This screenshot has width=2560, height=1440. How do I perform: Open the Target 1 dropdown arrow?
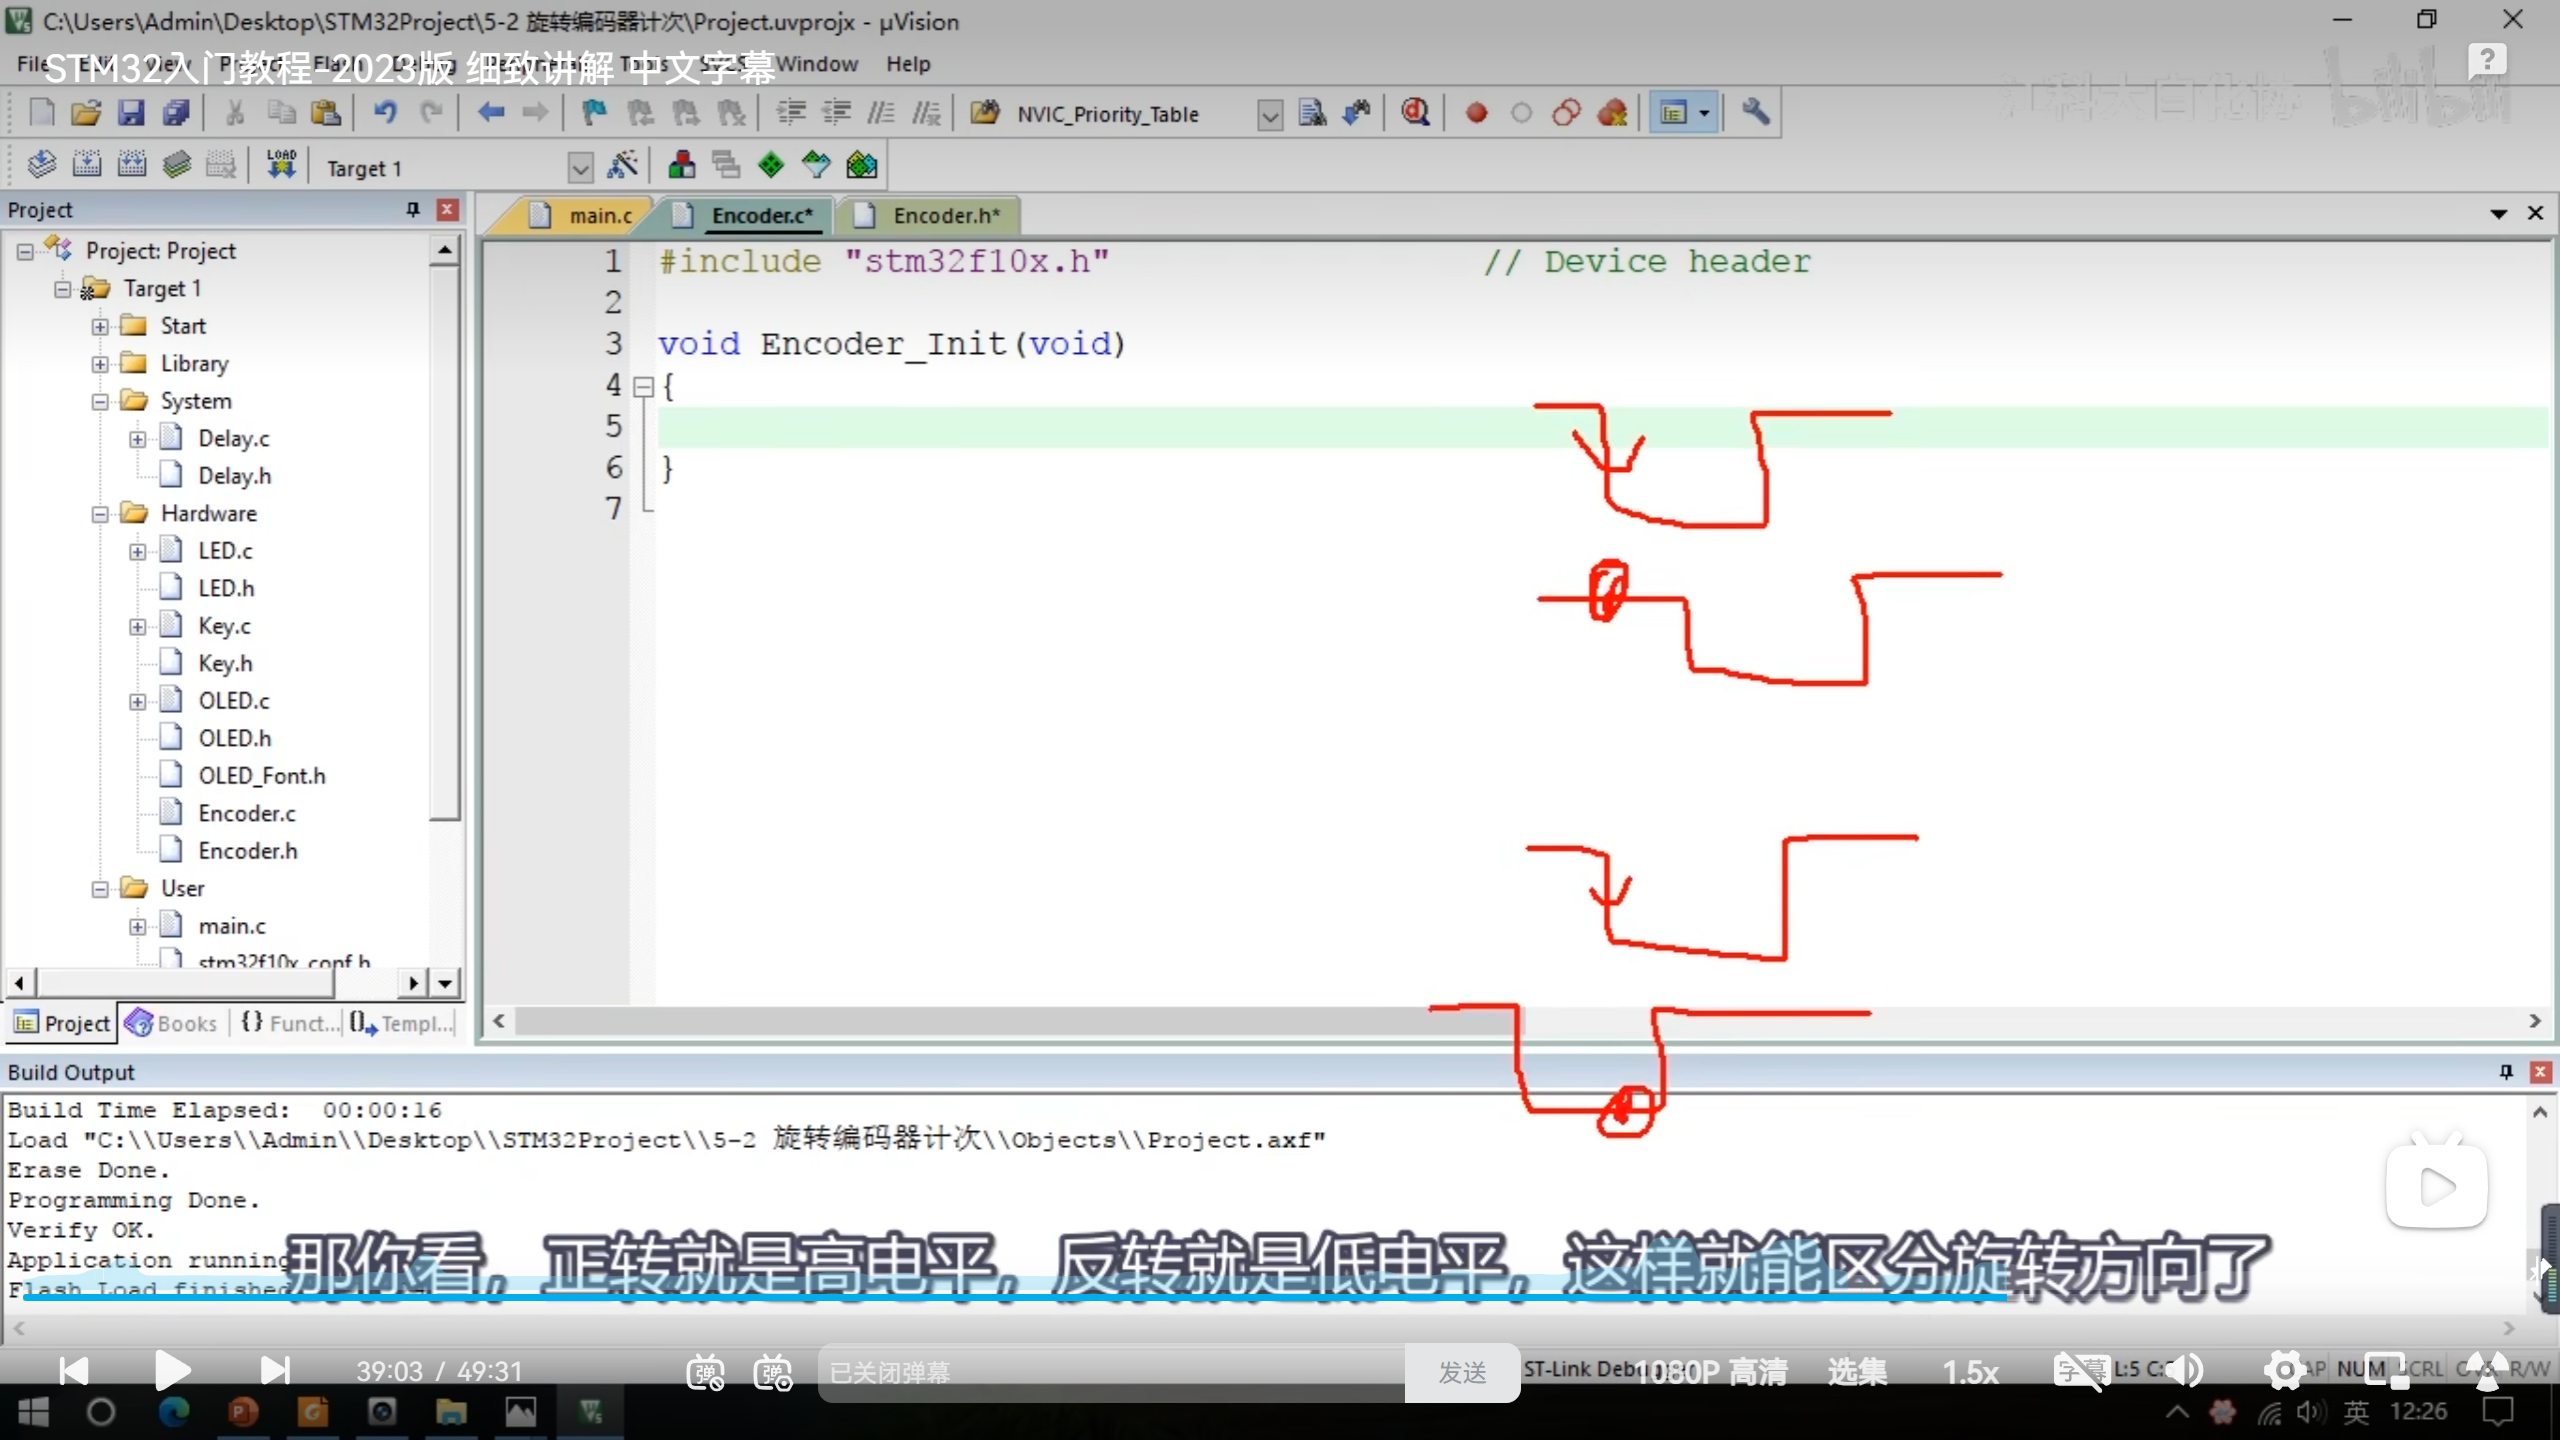click(580, 167)
